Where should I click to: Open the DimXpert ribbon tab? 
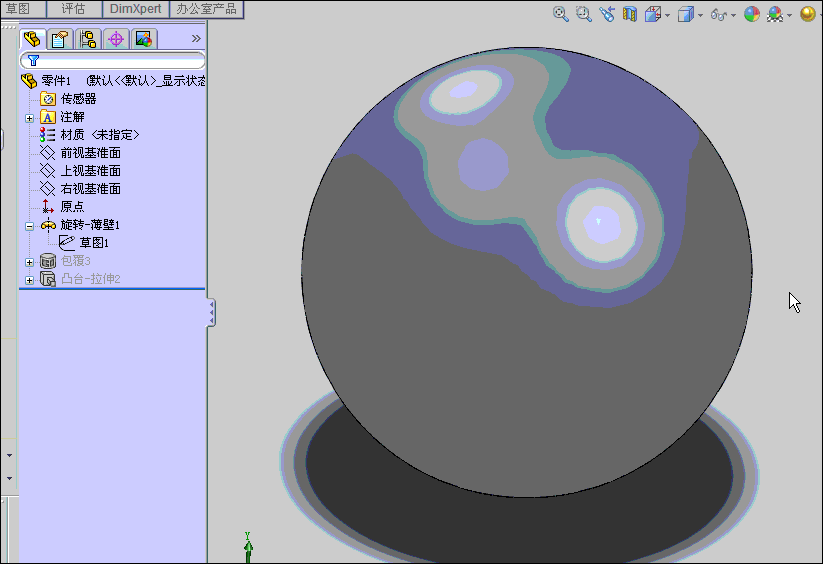(135, 9)
